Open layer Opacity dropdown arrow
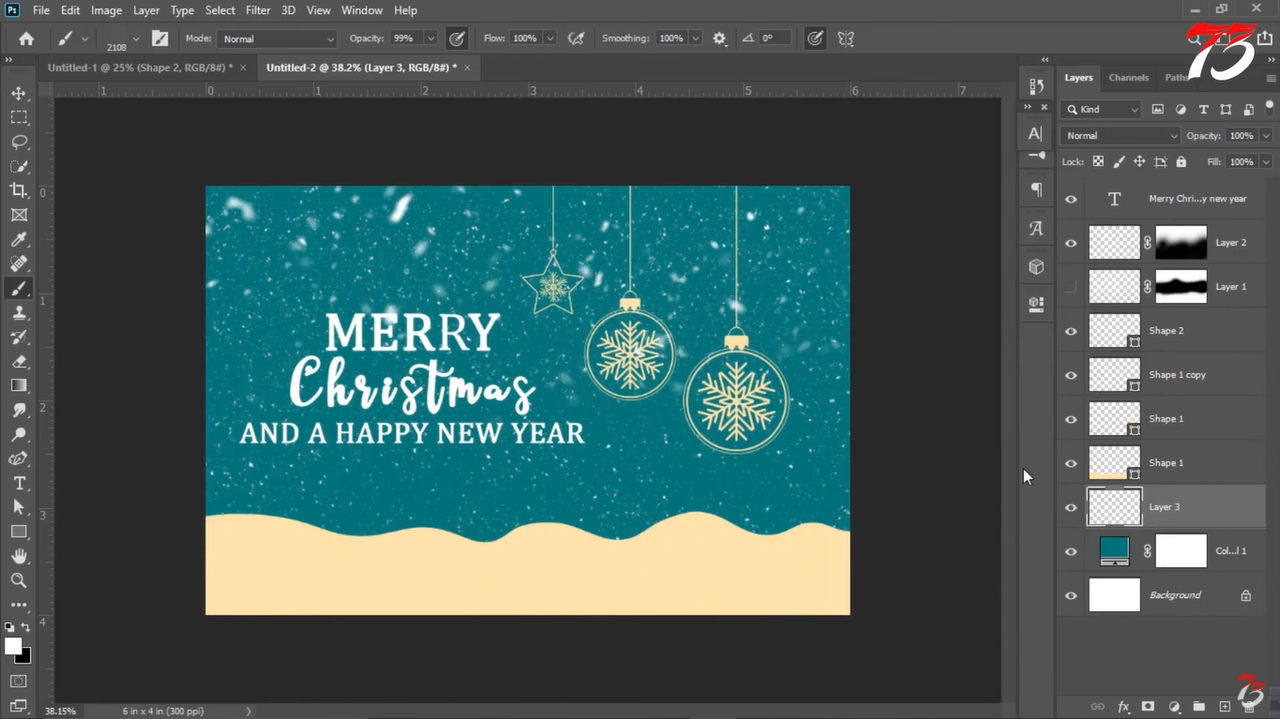This screenshot has height=719, width=1280. [1266, 135]
